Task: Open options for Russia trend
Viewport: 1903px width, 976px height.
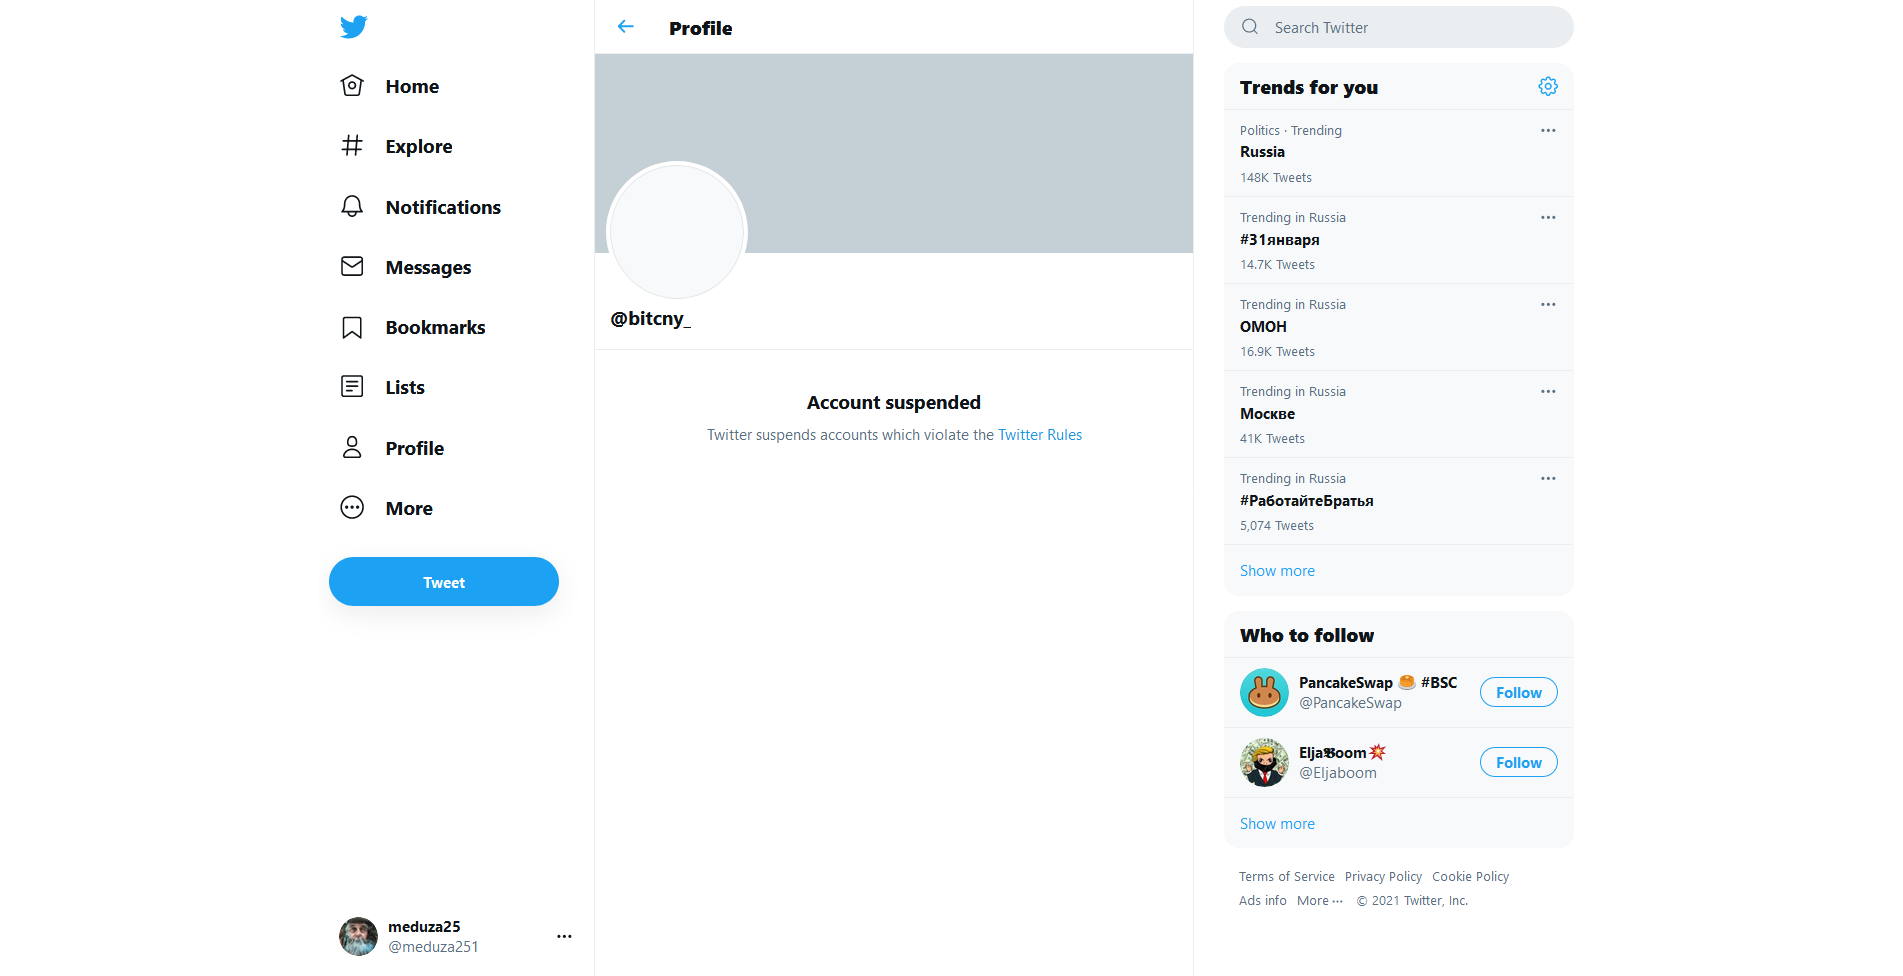Action: (x=1548, y=131)
